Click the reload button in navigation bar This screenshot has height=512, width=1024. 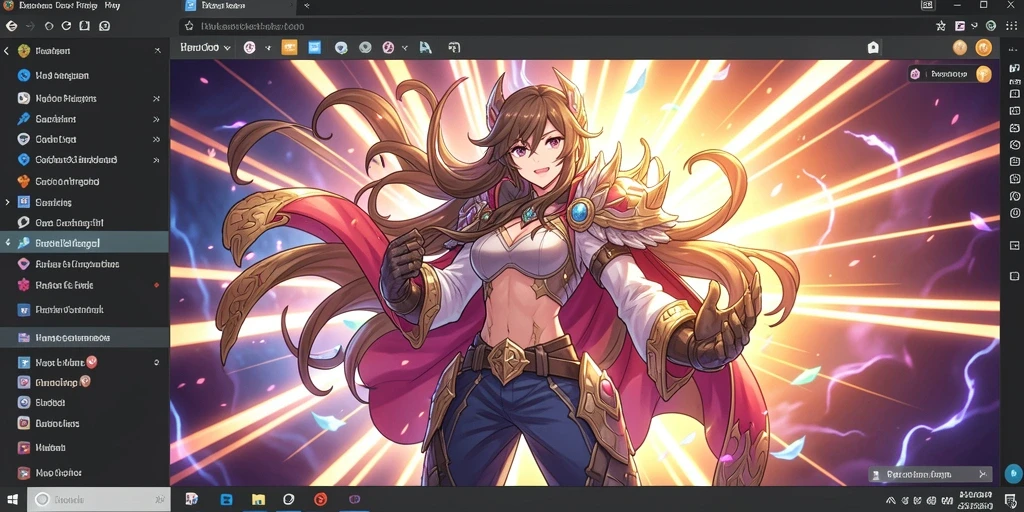(66, 26)
